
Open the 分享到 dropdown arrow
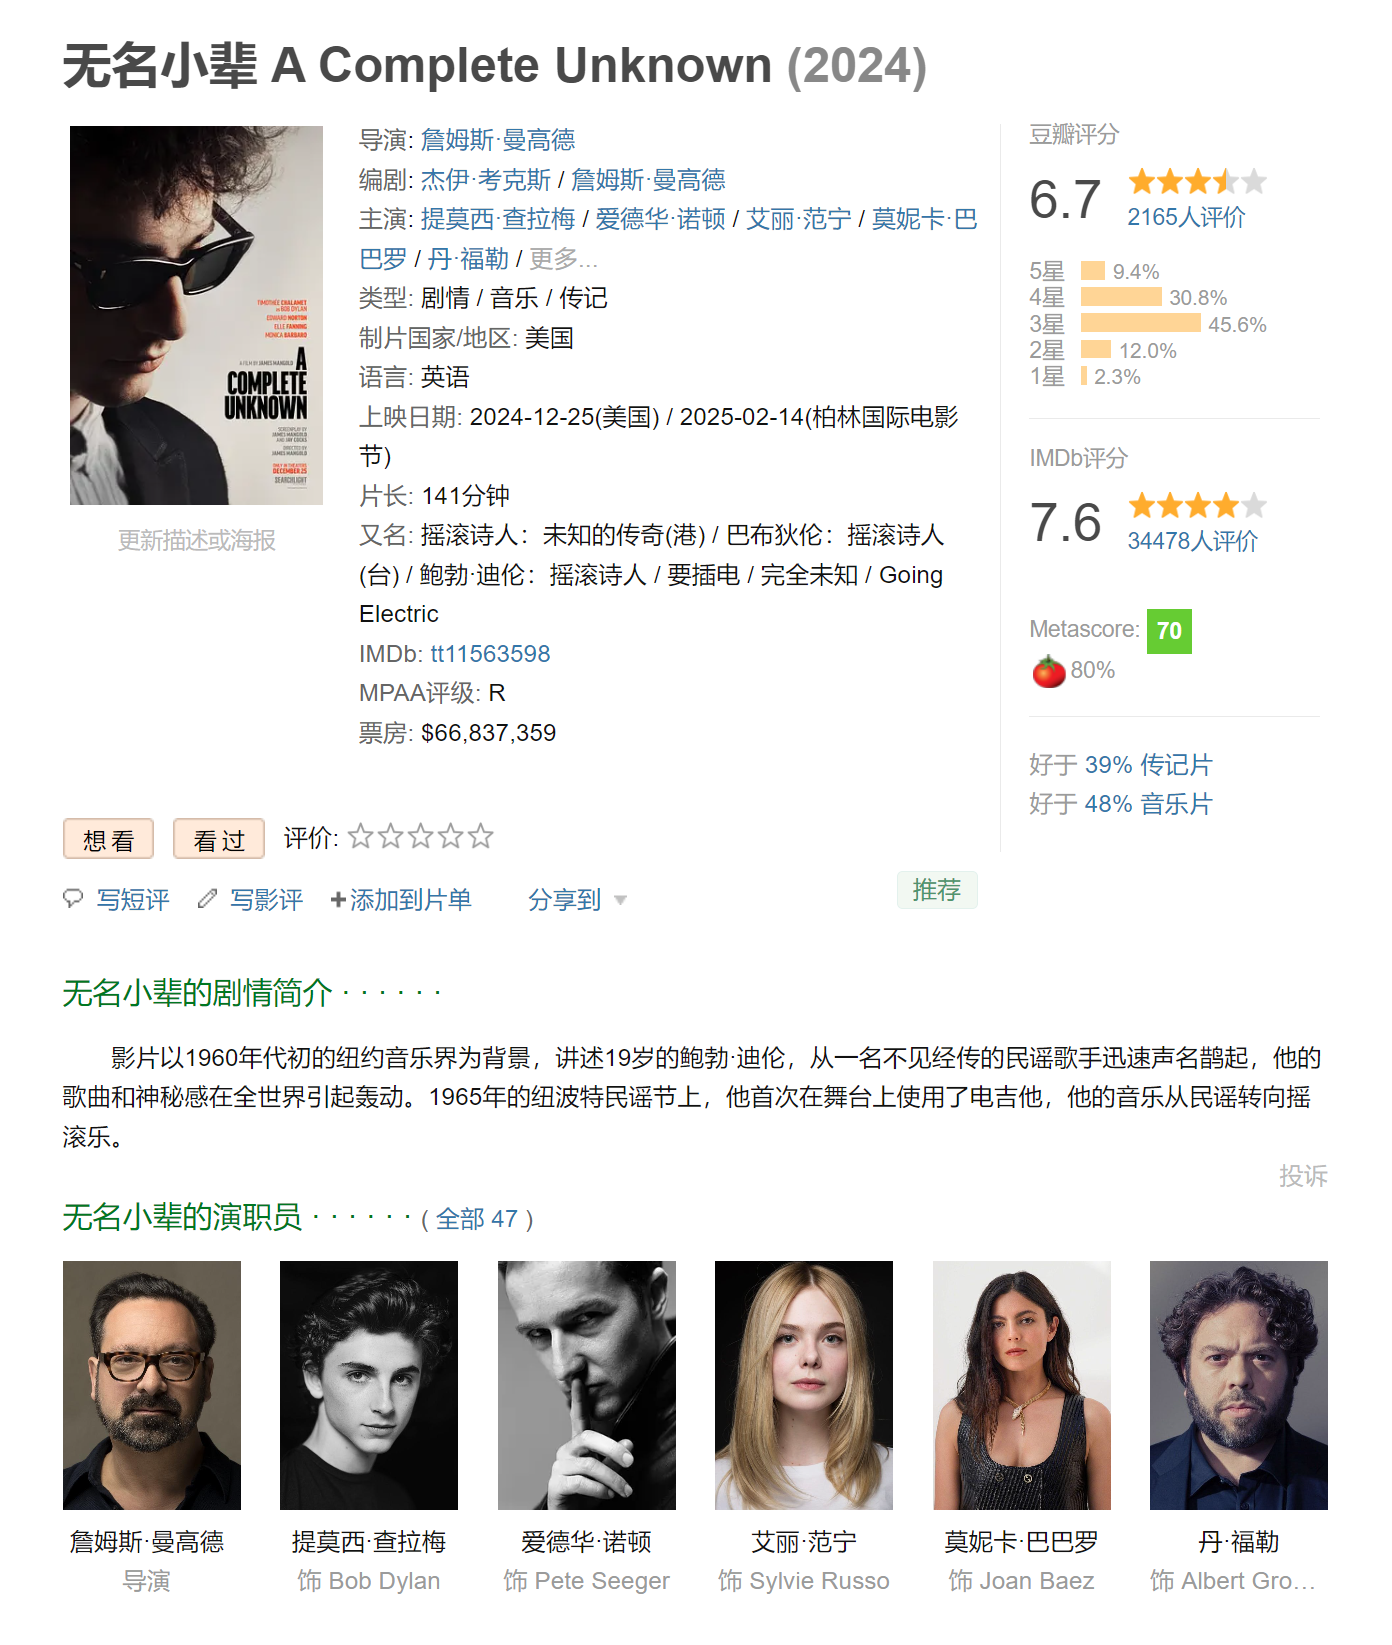coord(620,901)
